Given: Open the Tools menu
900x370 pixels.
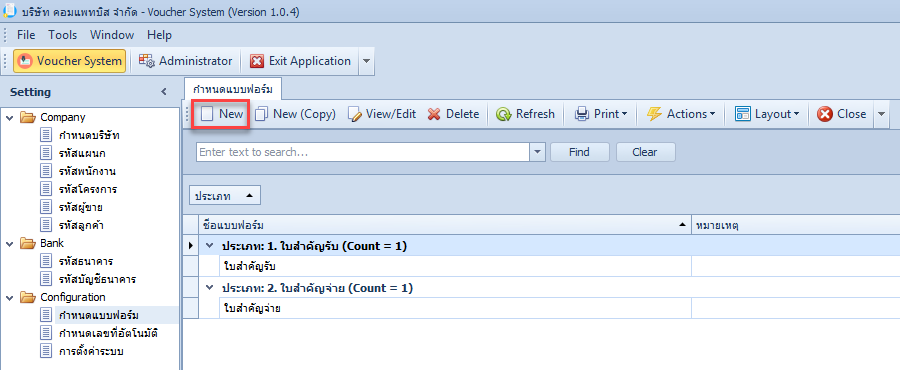Looking at the screenshot, I should tap(63, 35).
